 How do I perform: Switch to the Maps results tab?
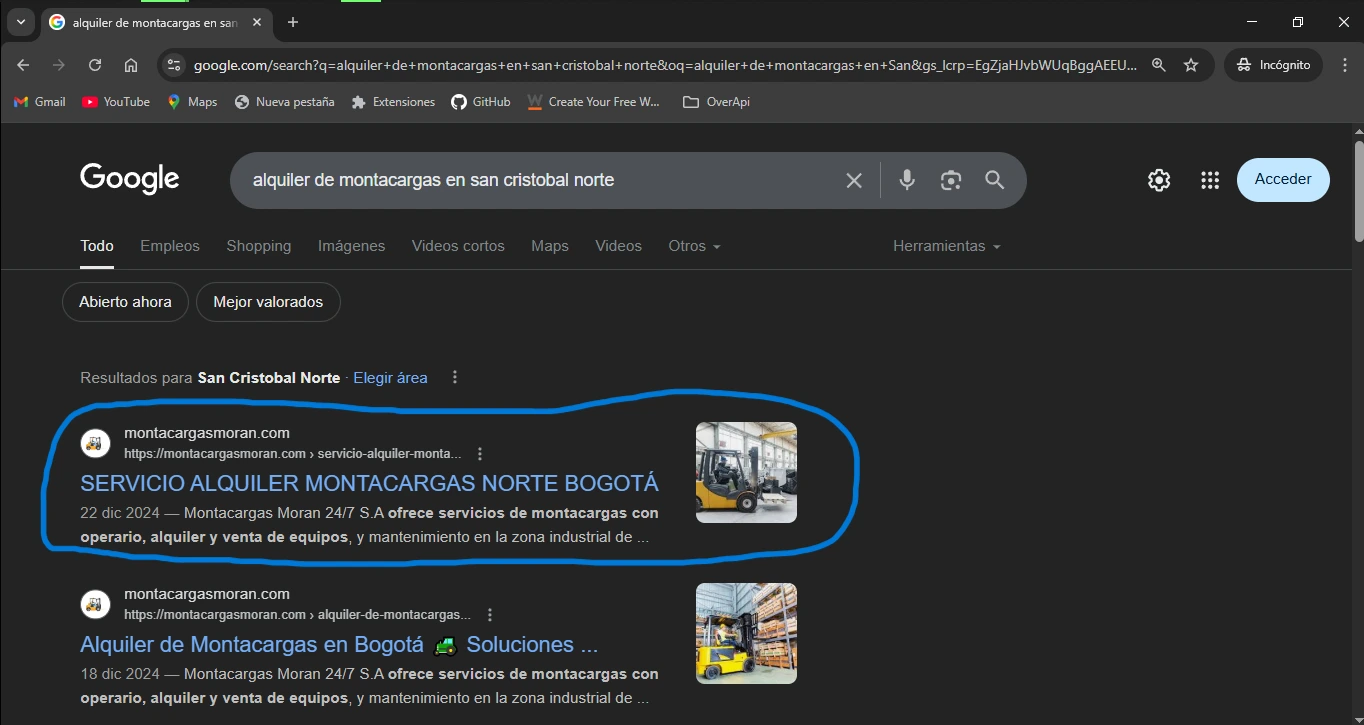click(x=550, y=246)
